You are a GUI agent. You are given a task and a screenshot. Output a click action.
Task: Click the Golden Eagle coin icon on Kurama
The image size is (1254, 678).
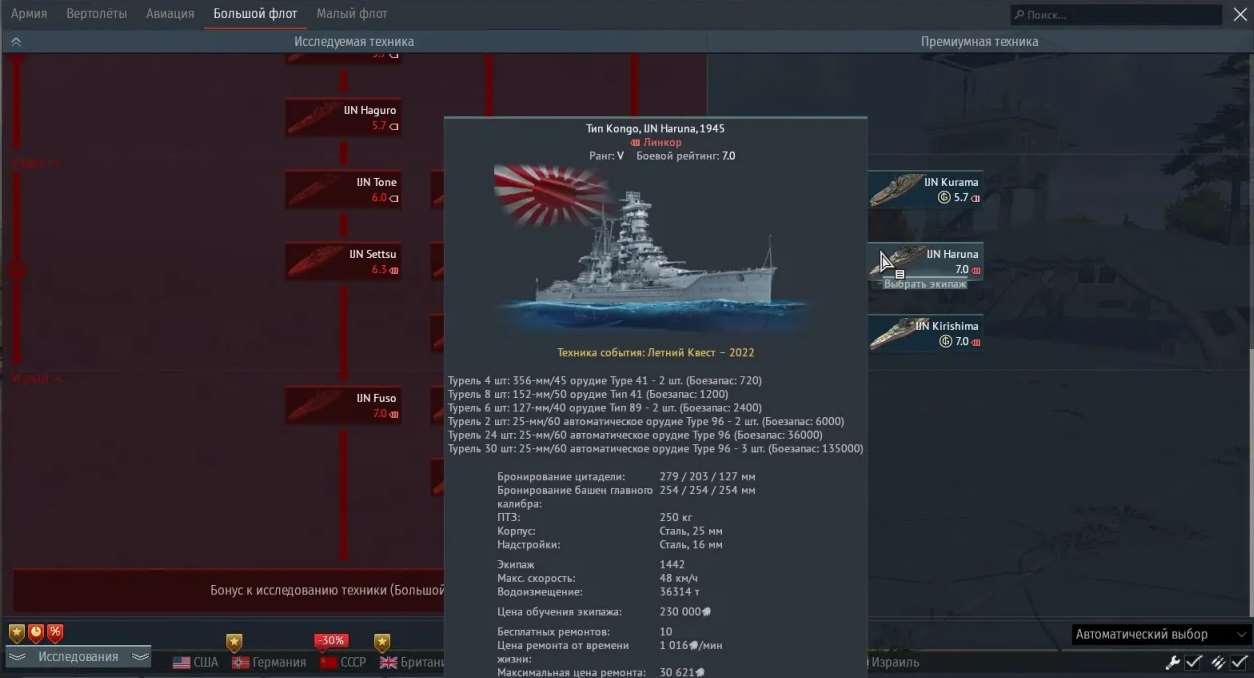point(944,198)
